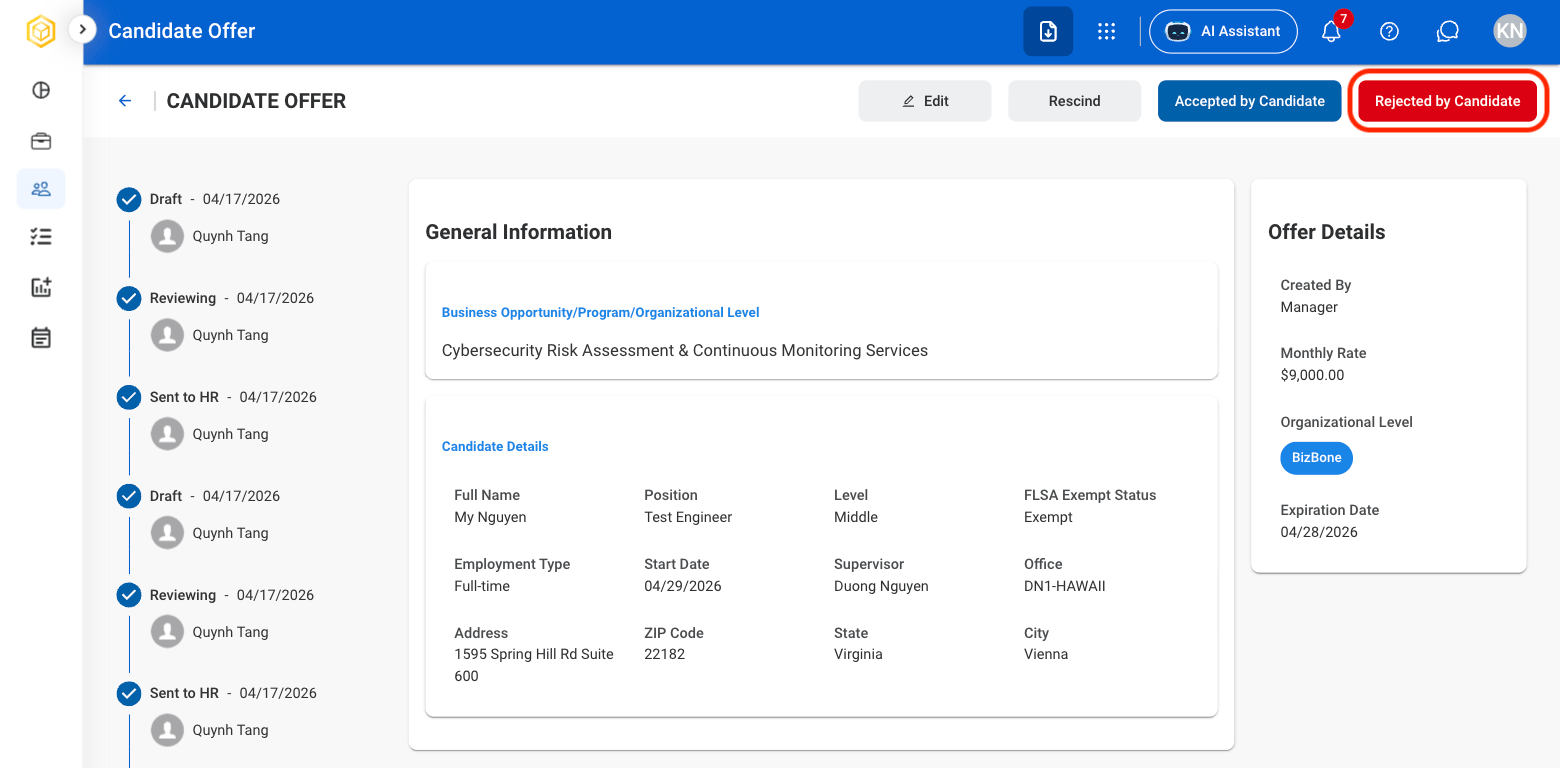Open the briefcase icon in sidebar

[41, 141]
